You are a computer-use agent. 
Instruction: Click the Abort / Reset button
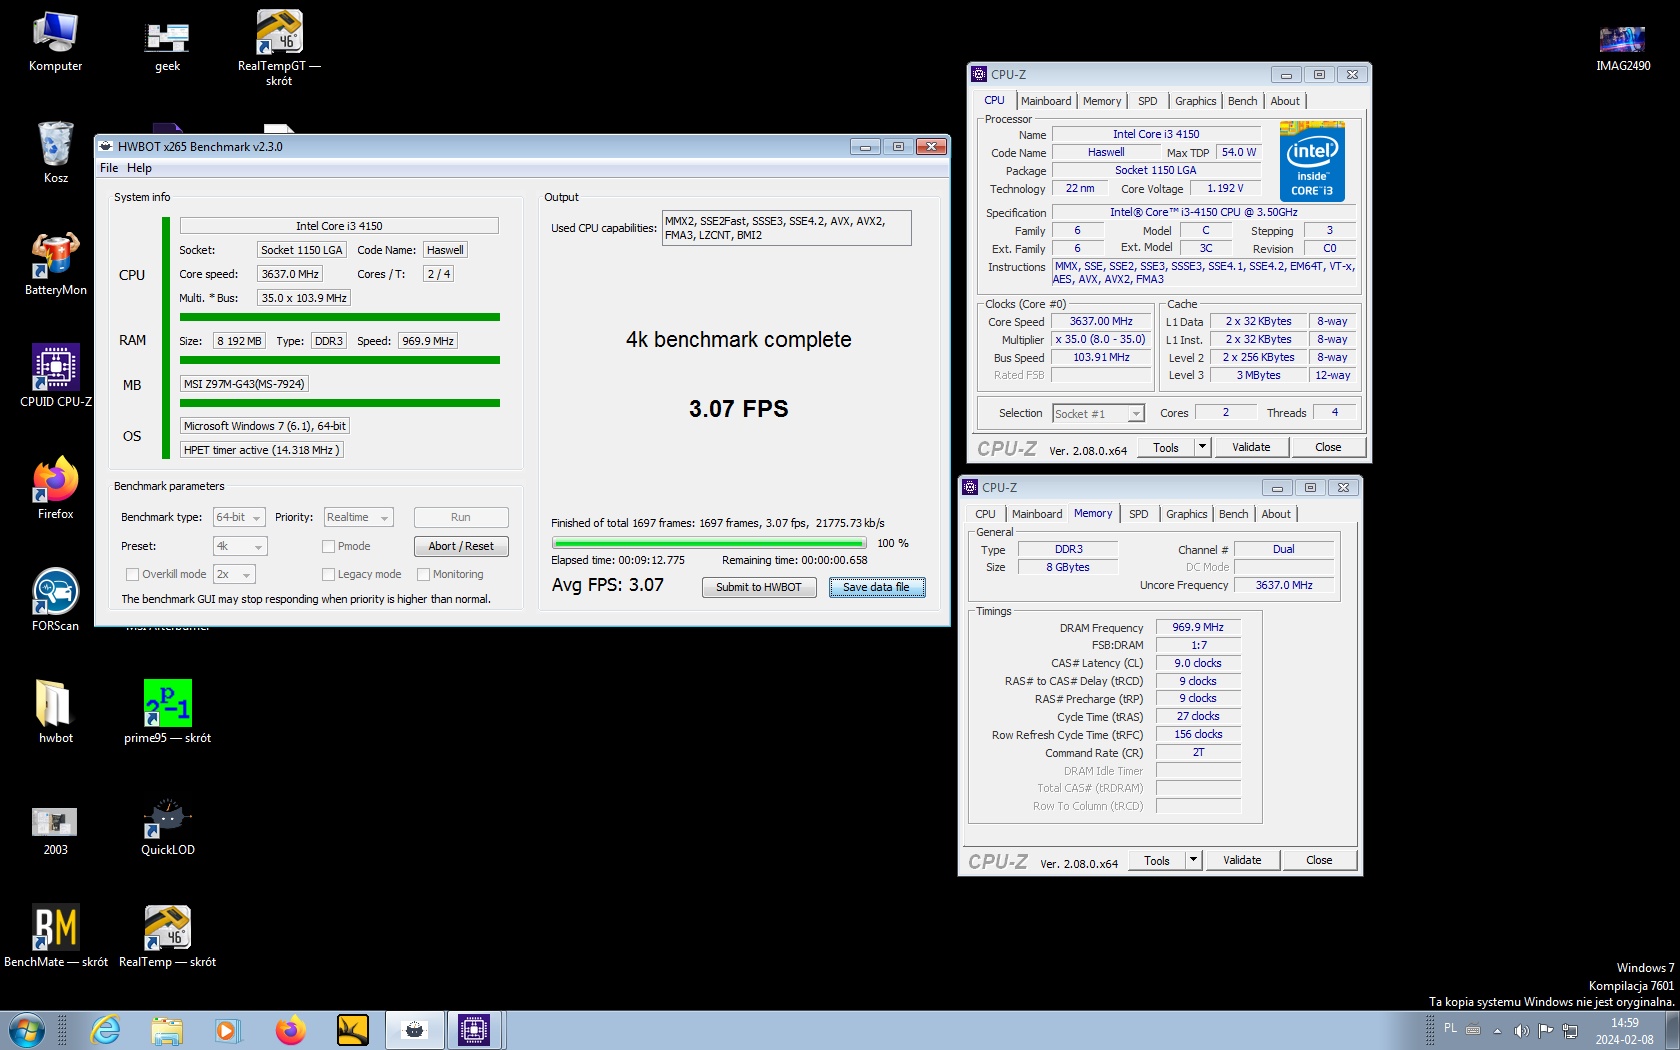pyautogui.click(x=461, y=546)
